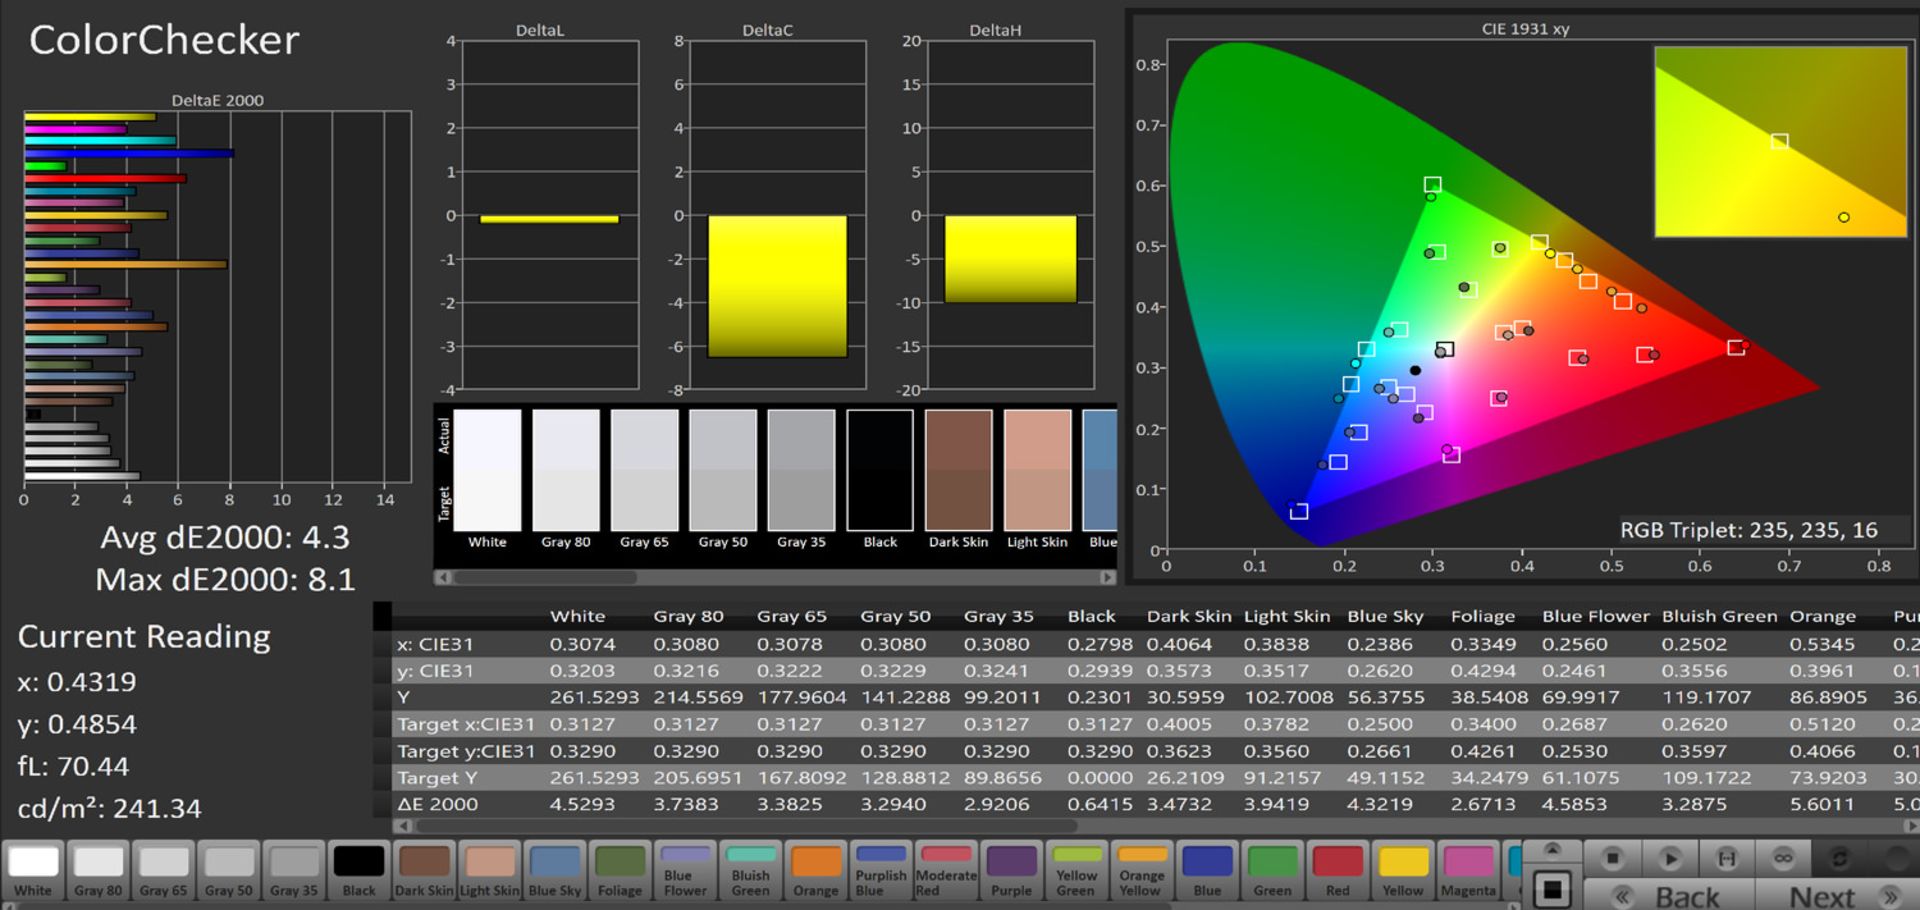Click the read series icon with brackets
The height and width of the screenshot is (910, 1920).
tap(1726, 858)
